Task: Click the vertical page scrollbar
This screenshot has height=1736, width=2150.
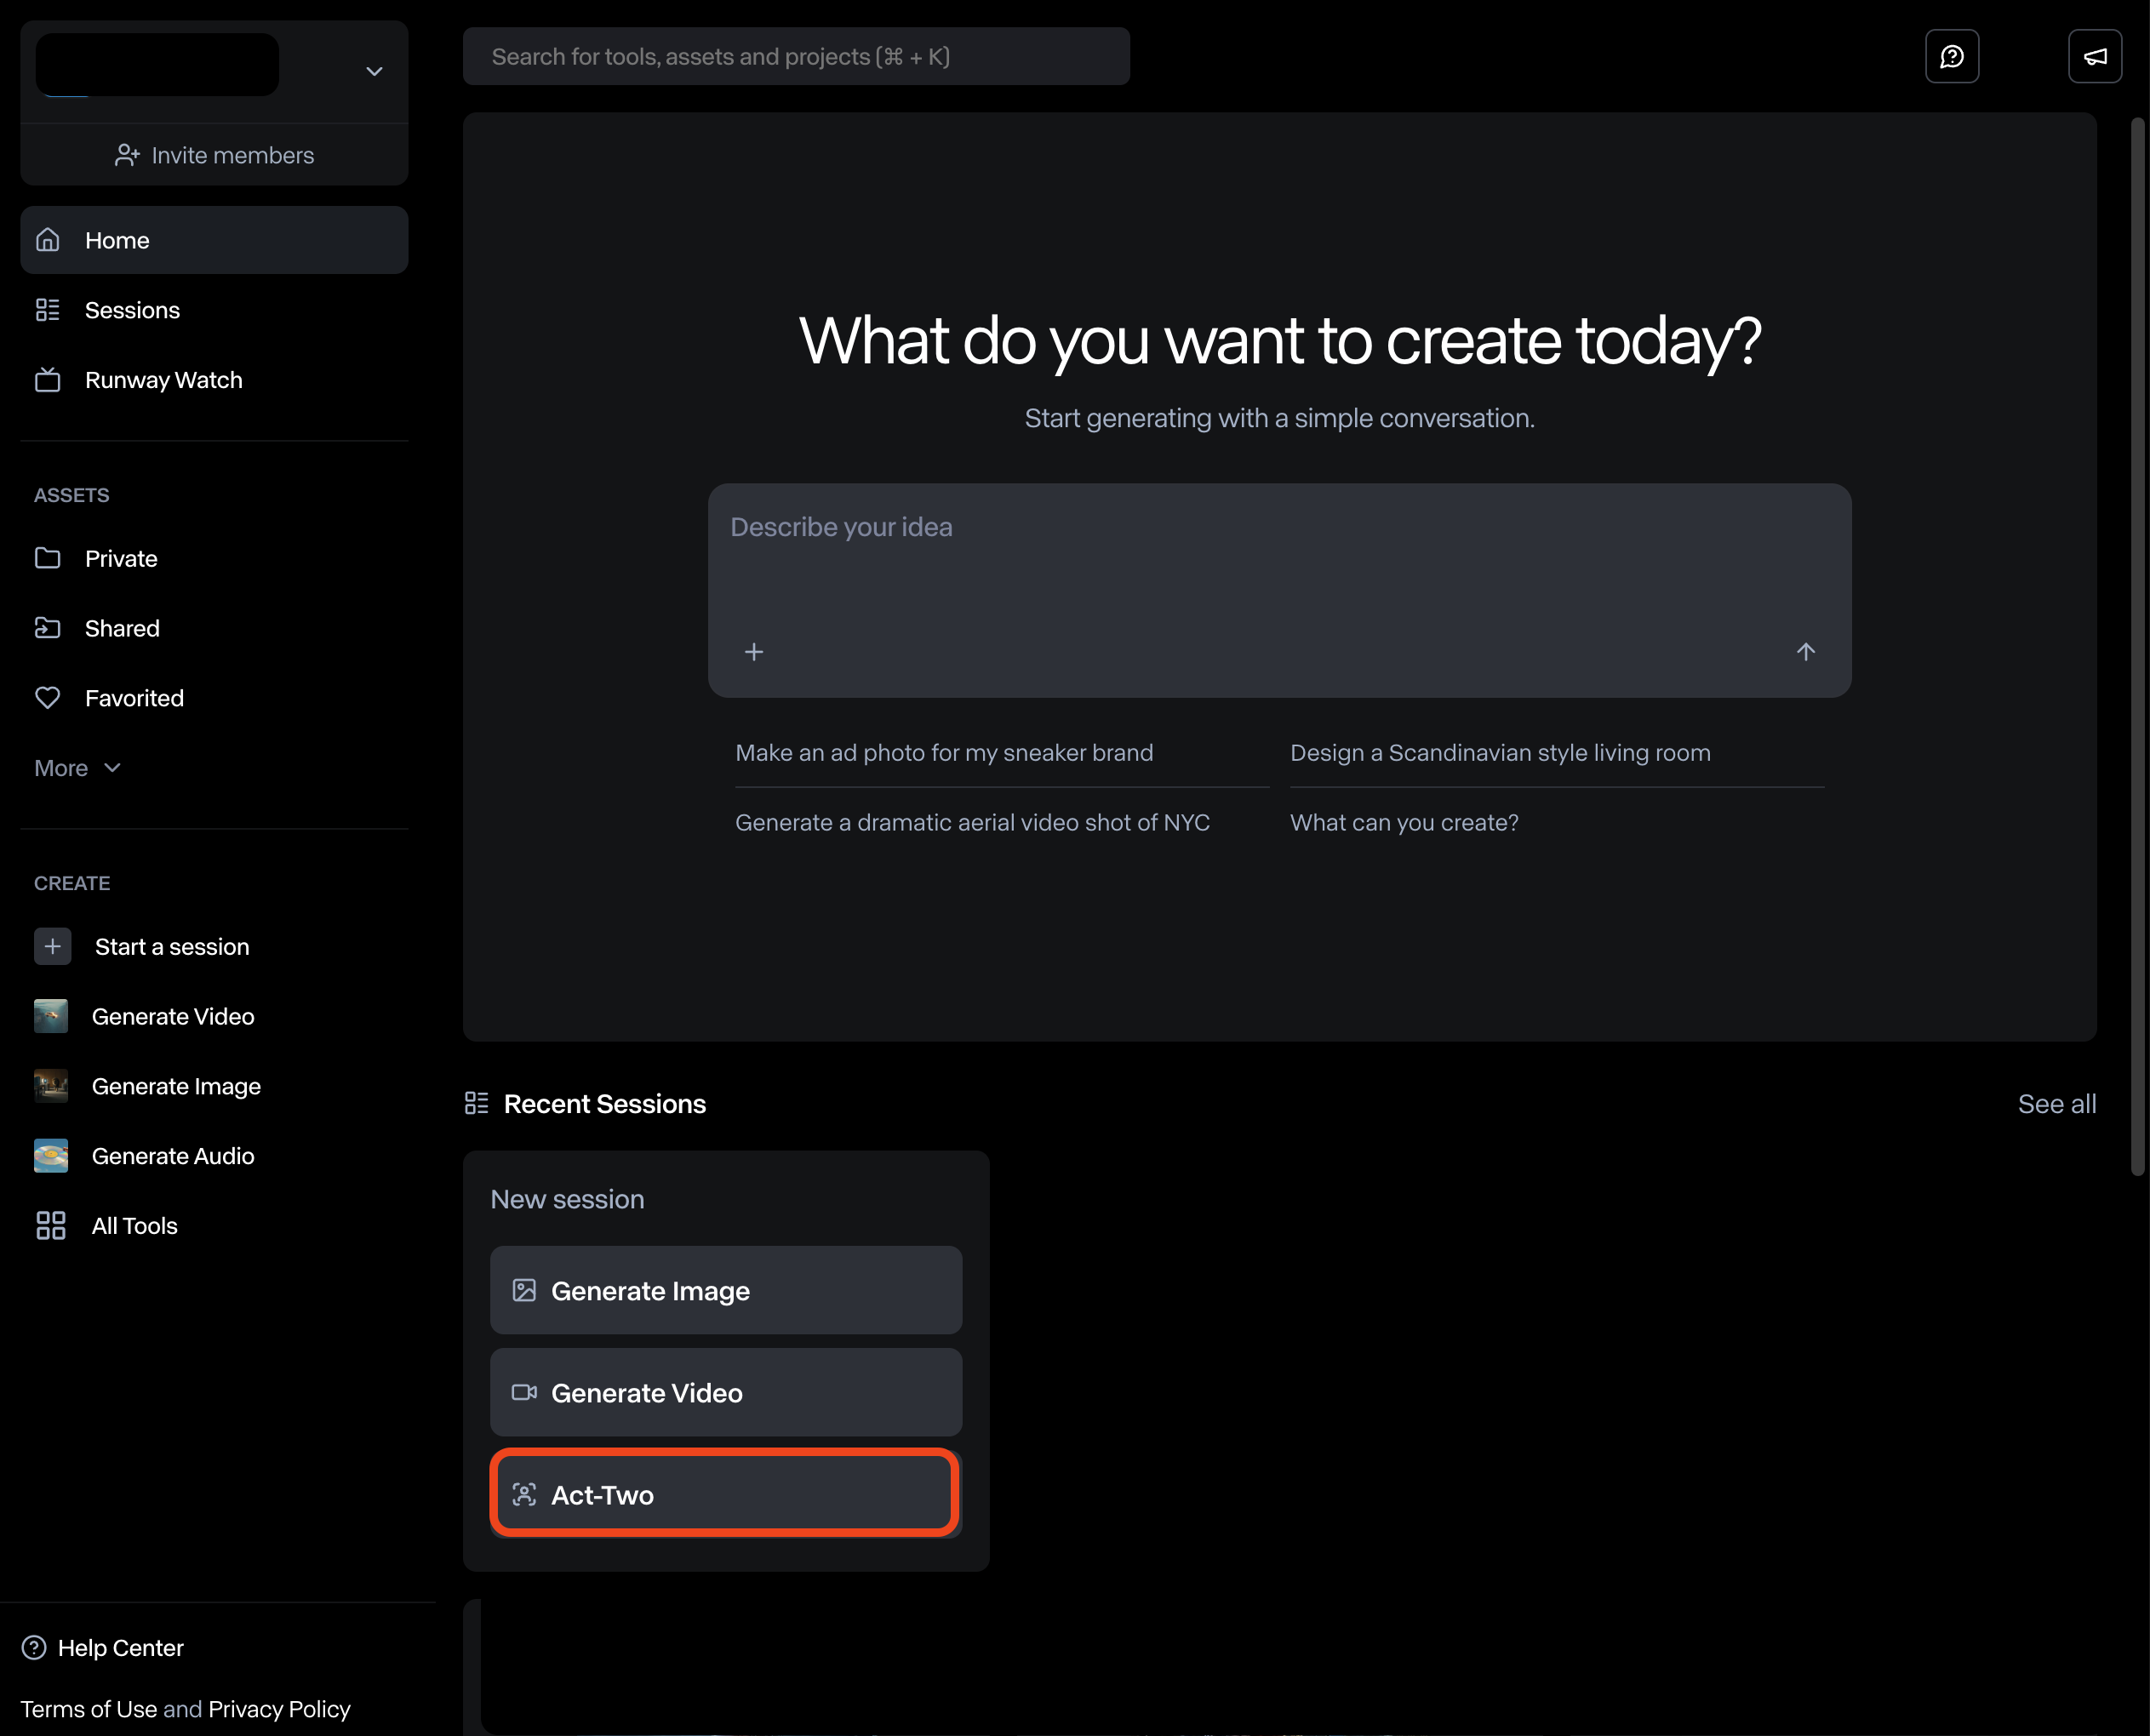Action: [2137, 640]
